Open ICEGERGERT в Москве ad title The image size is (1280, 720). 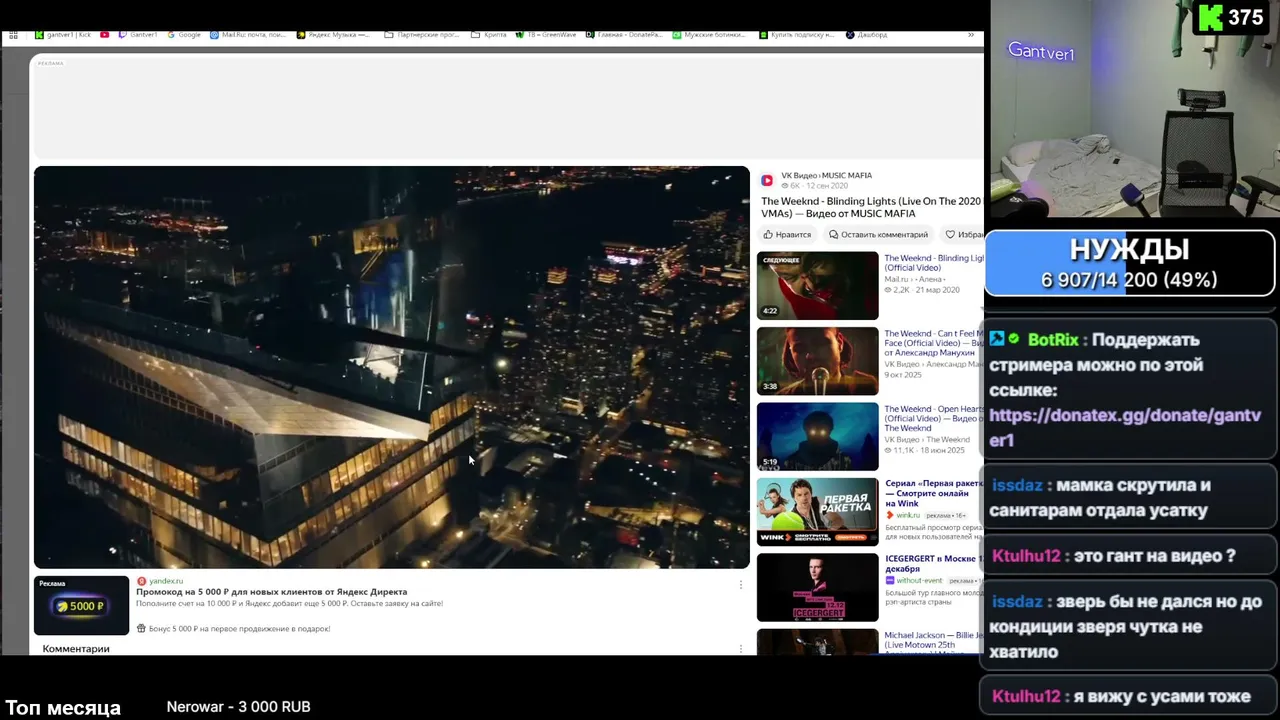[x=934, y=563]
